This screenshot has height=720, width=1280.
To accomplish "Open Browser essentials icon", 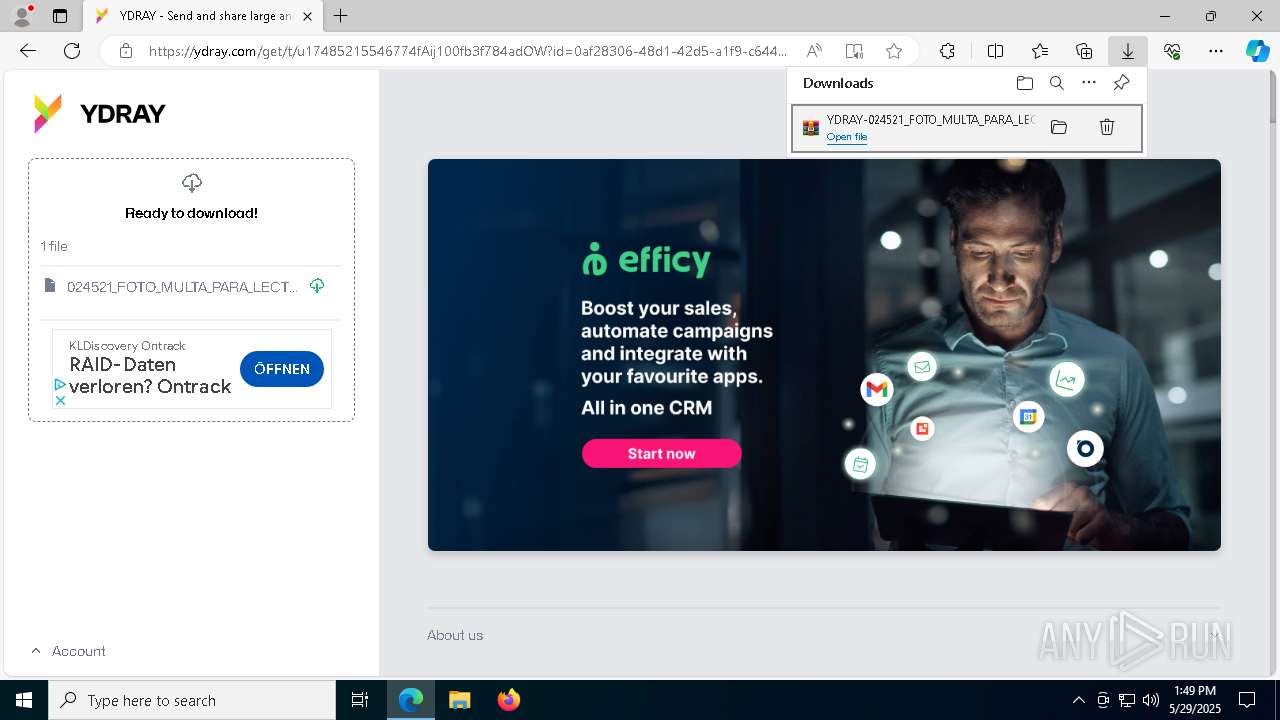I will 1172,51.
